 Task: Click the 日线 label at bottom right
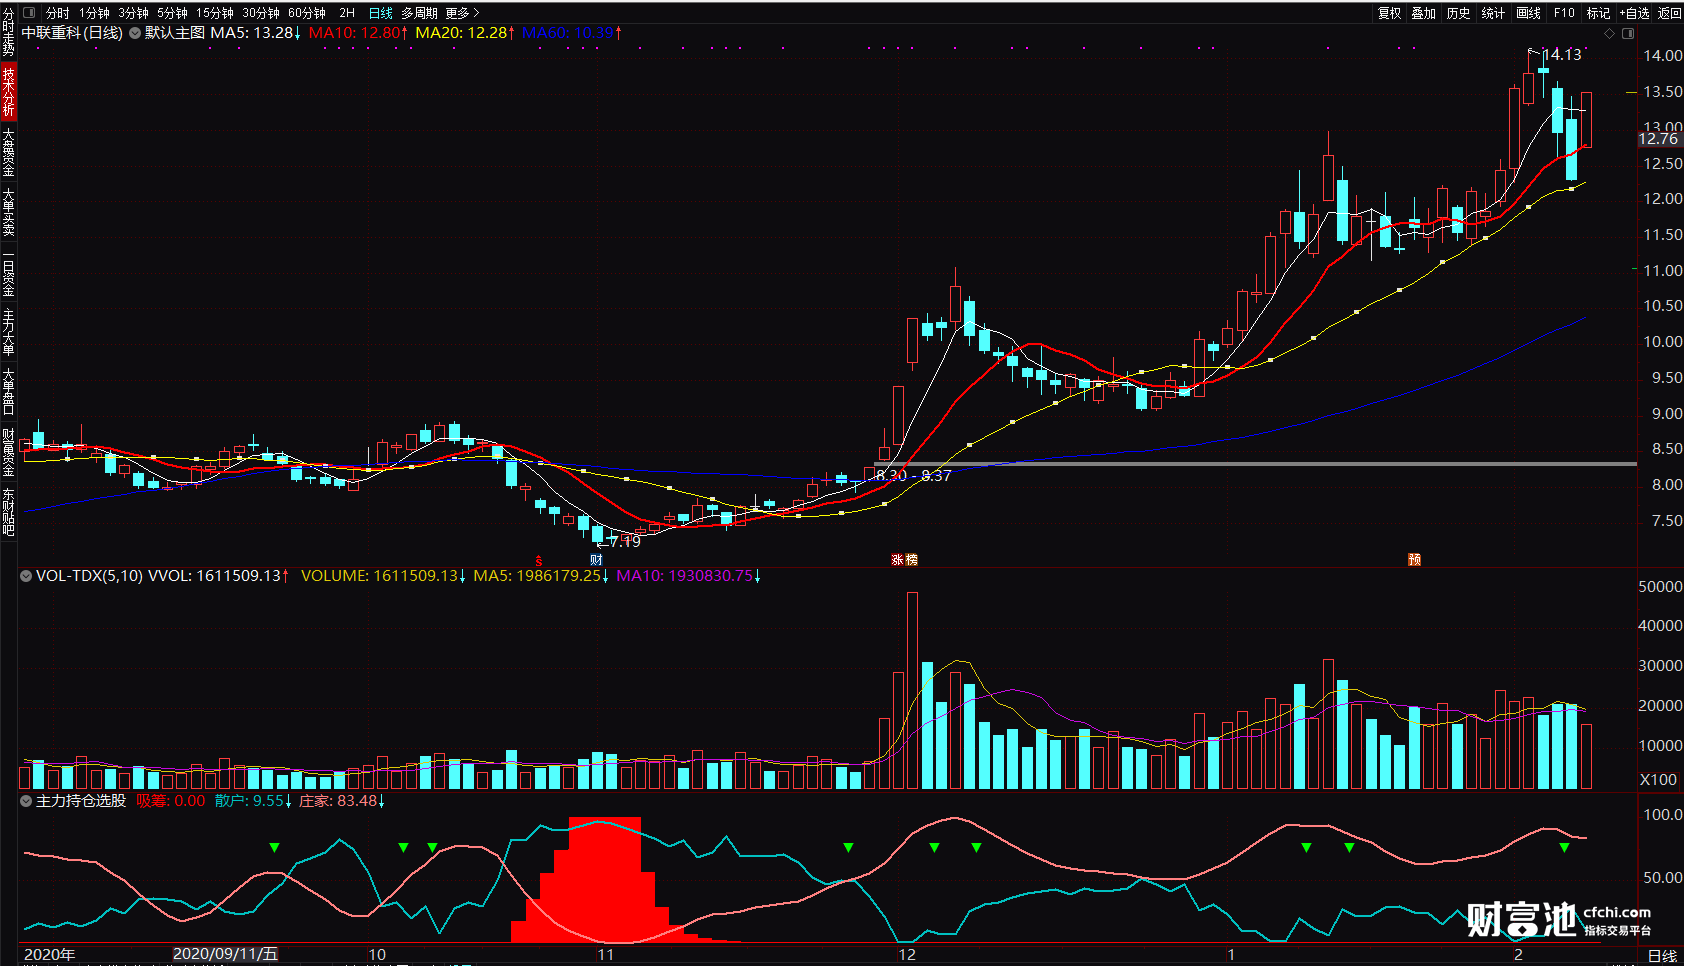coord(1662,956)
